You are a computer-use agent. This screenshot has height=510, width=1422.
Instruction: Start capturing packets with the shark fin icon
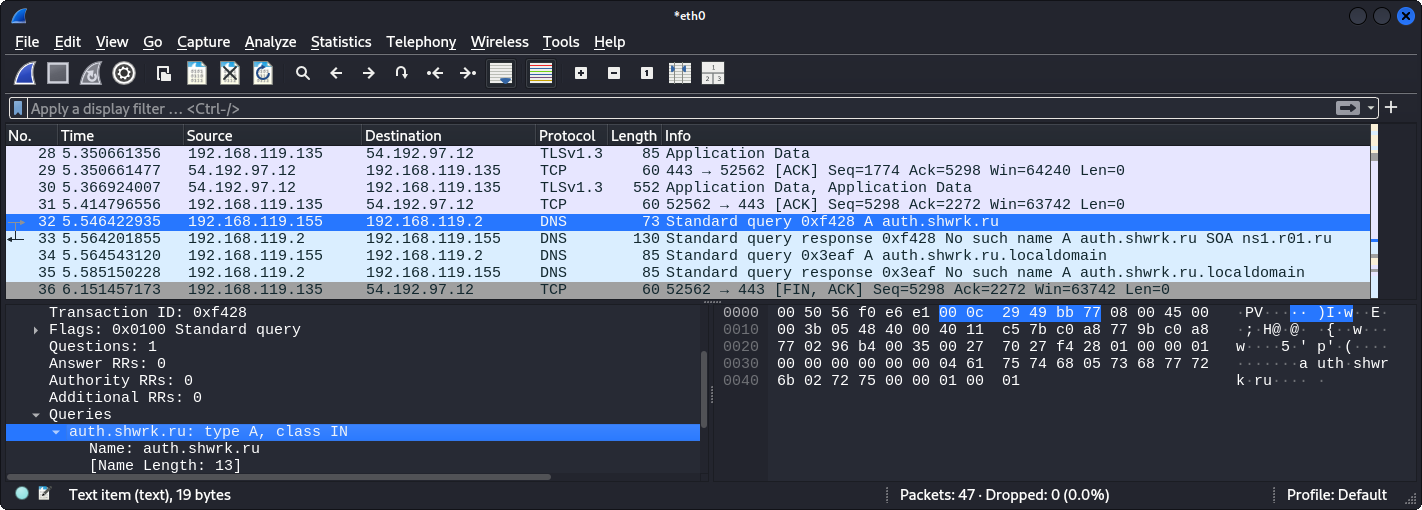(25, 73)
